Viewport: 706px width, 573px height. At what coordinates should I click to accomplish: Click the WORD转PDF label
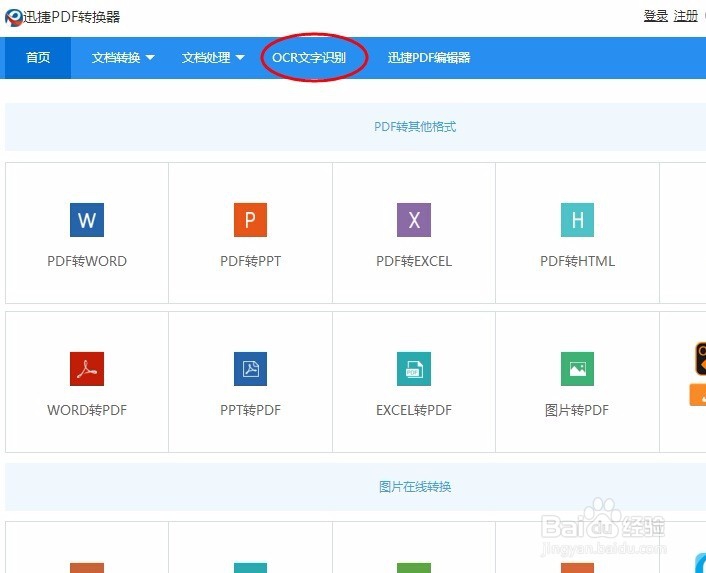[x=87, y=410]
